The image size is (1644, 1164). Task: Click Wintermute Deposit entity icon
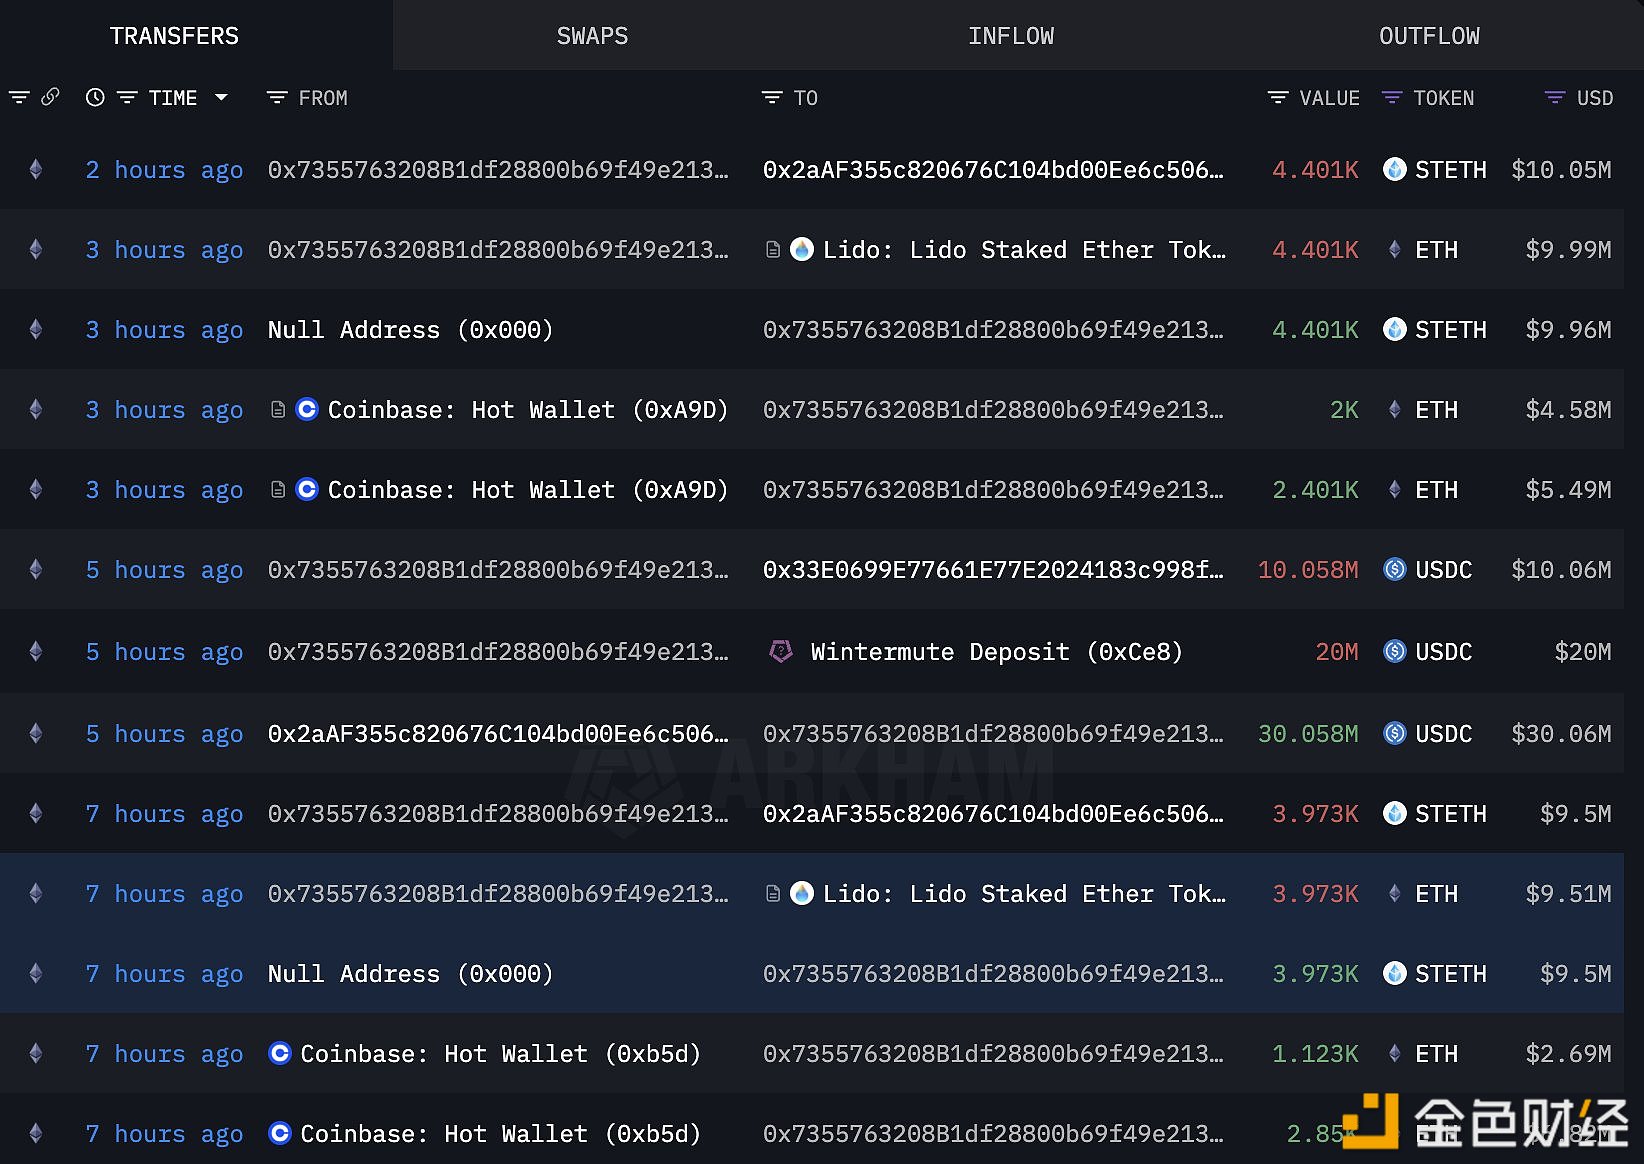point(781,652)
